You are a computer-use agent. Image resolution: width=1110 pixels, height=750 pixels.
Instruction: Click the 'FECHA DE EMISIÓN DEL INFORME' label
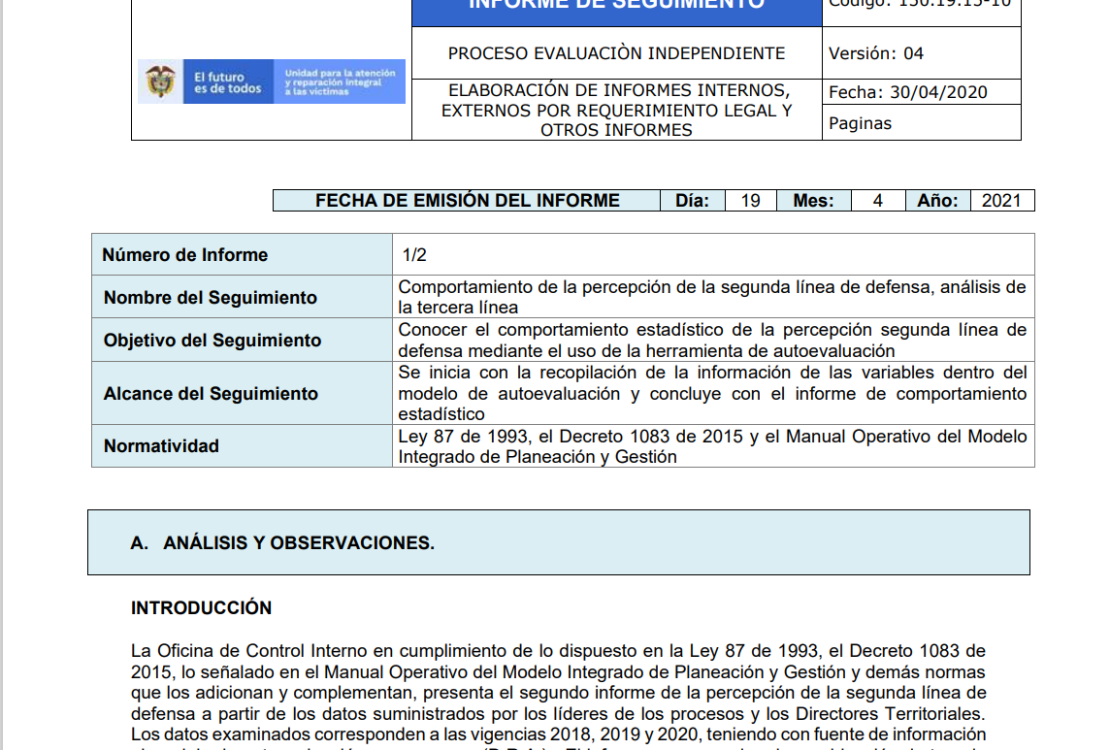[x=467, y=200]
